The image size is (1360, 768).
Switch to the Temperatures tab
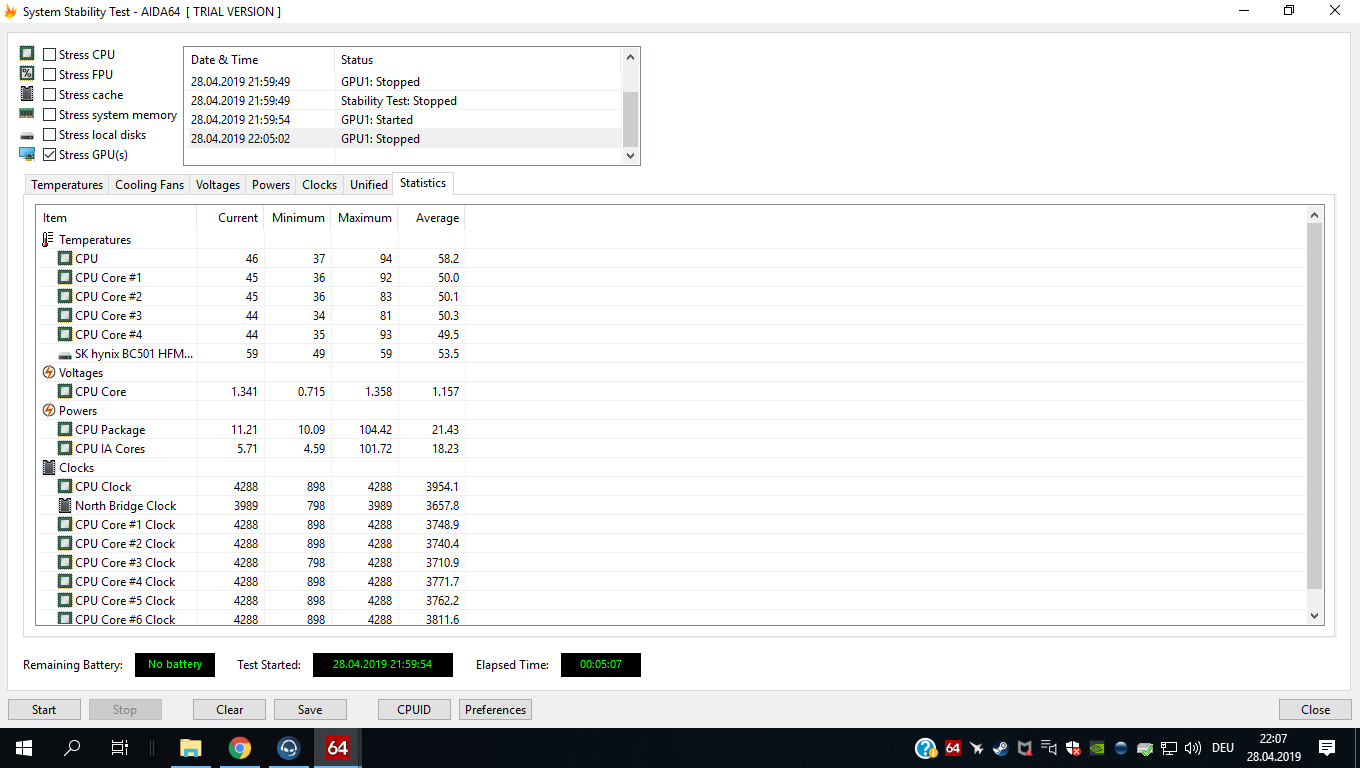[67, 185]
